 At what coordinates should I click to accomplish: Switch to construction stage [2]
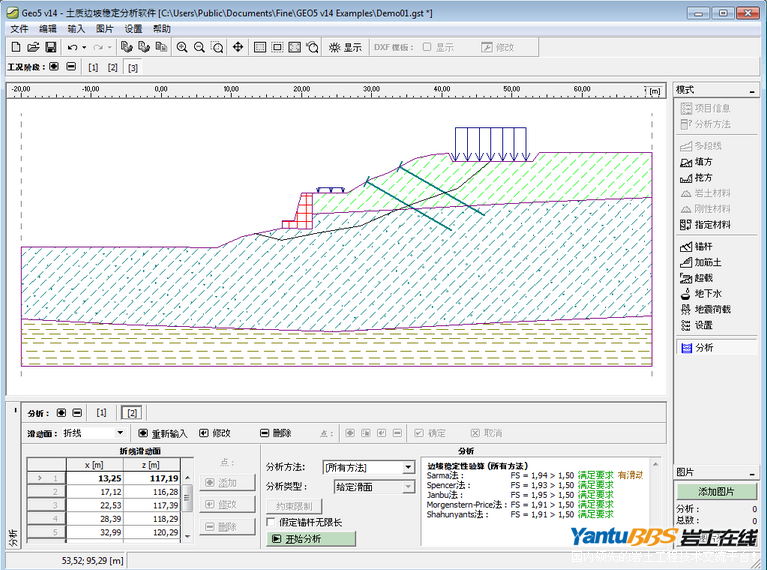click(x=113, y=68)
